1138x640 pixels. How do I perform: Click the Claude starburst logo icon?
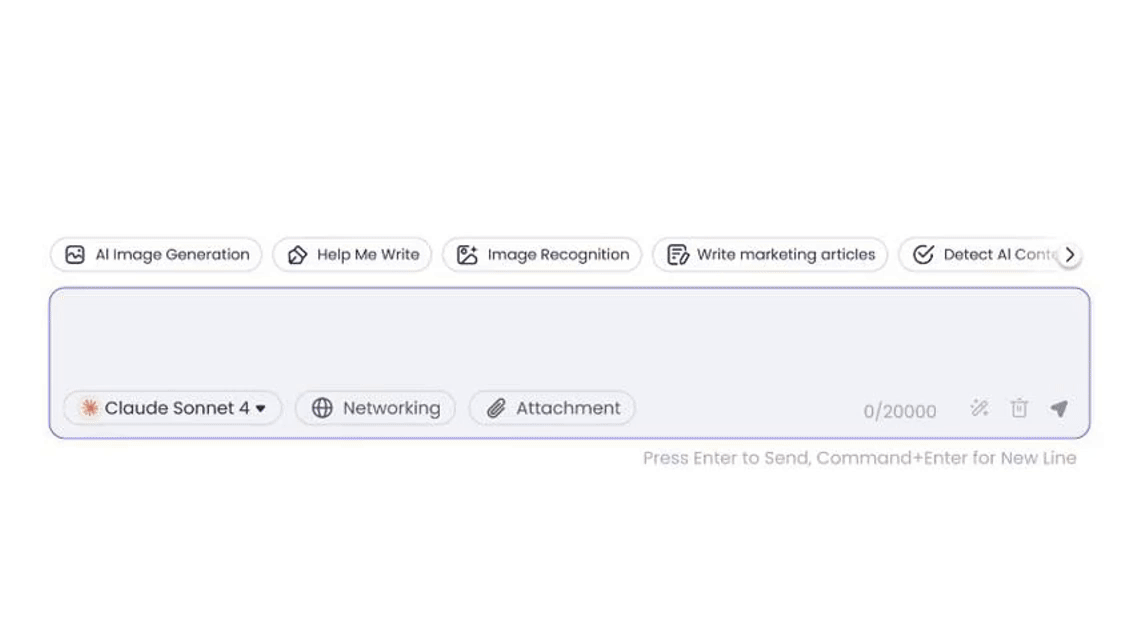click(x=89, y=408)
